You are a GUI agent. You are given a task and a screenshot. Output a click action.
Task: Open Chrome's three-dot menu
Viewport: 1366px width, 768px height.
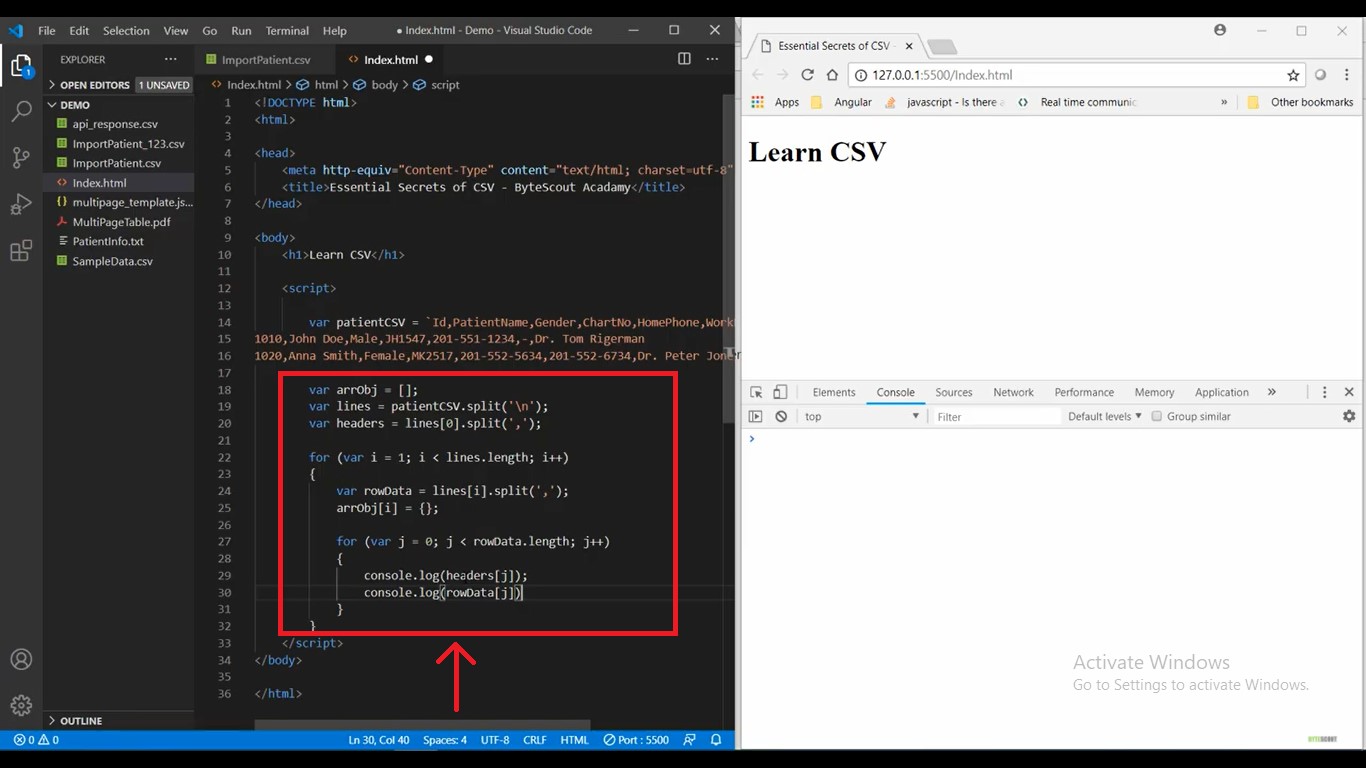coord(1345,75)
